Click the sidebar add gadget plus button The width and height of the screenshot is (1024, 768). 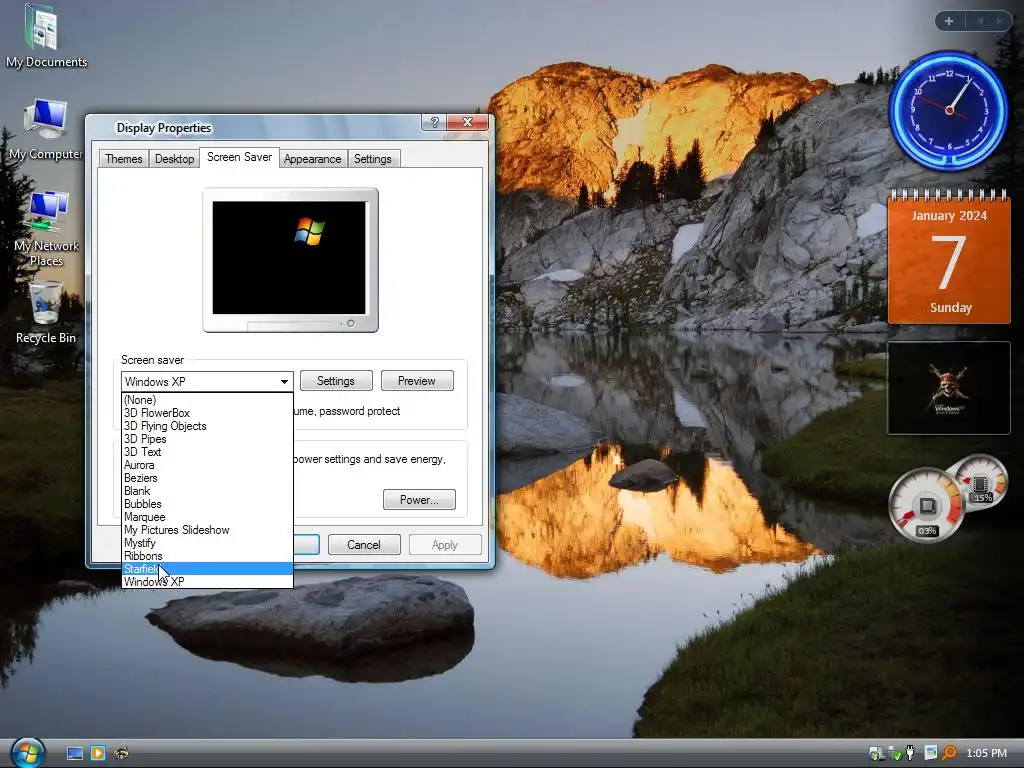click(949, 21)
